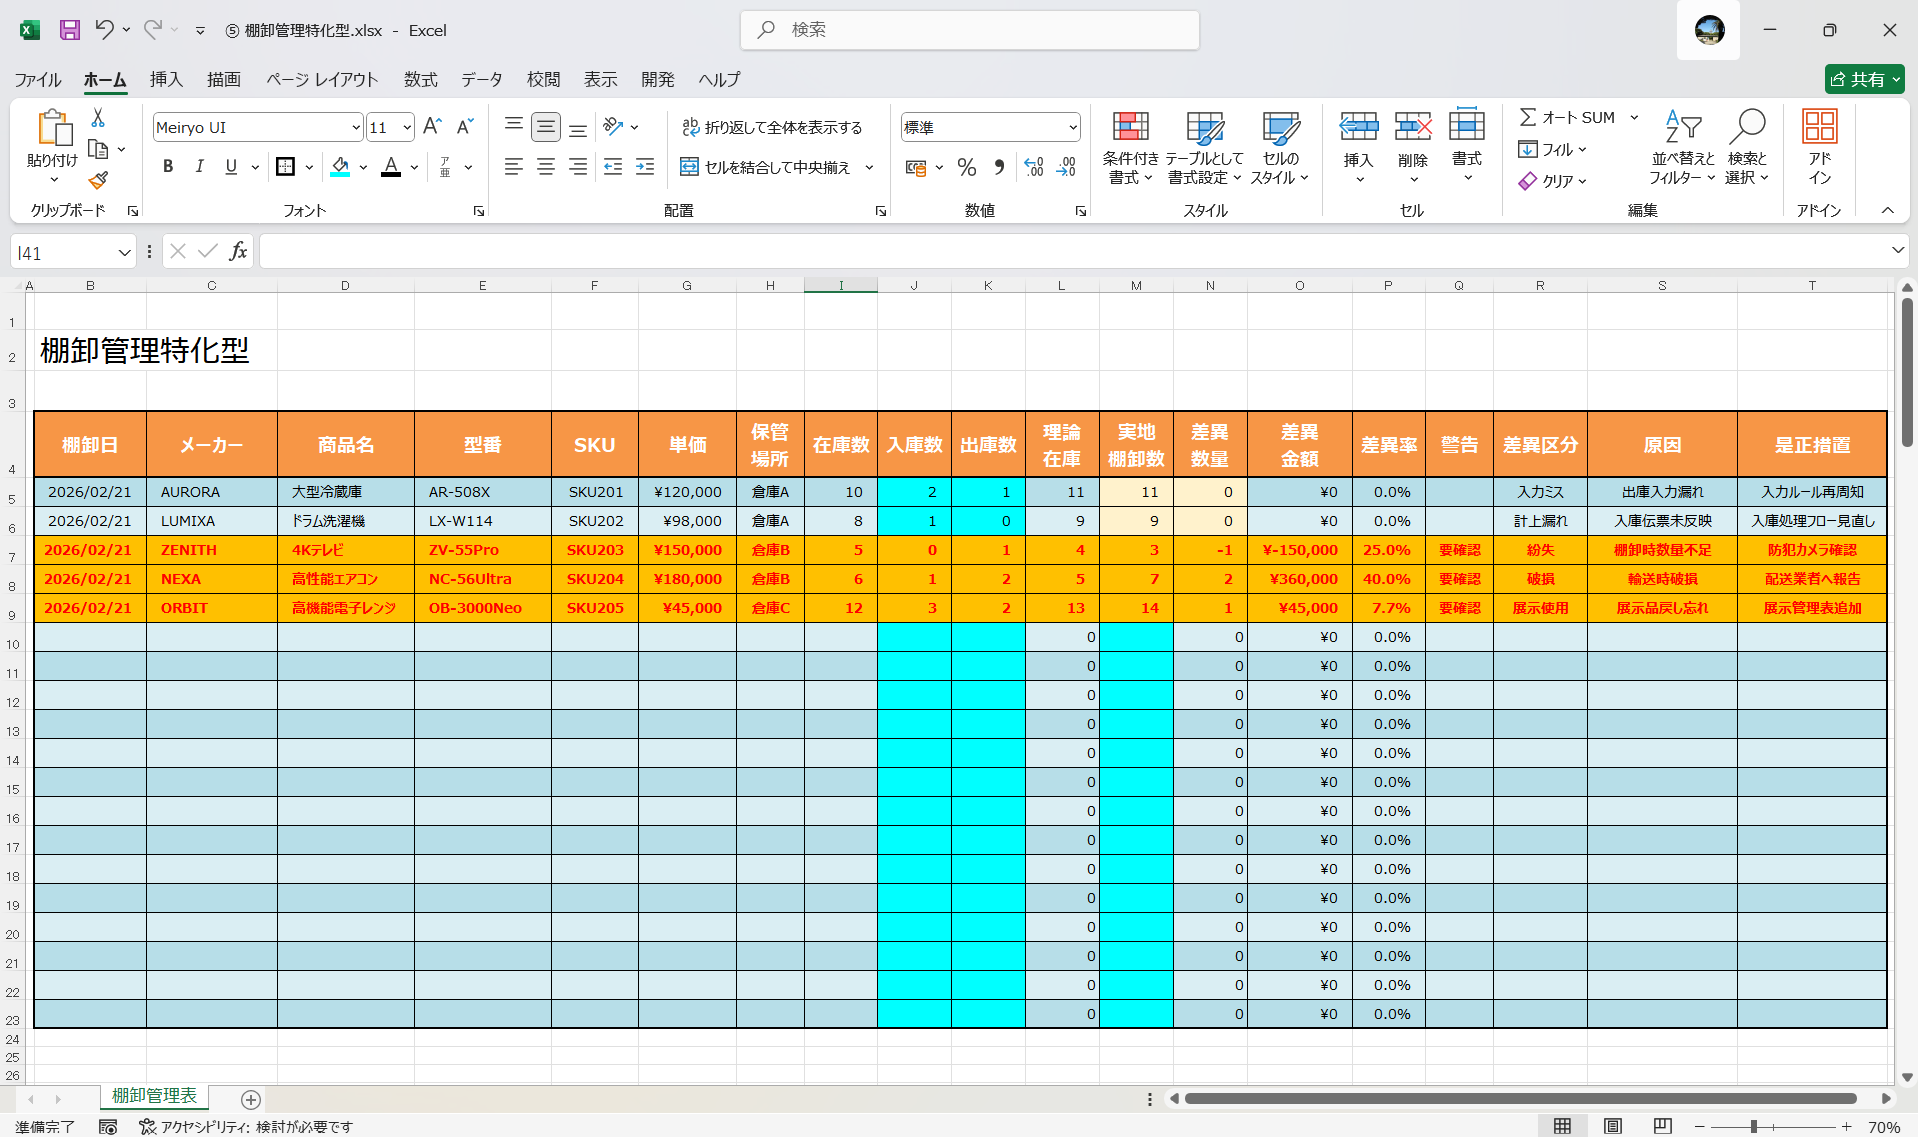
Task: Open Cell Styles (セルのスタイル)
Action: 1280,146
